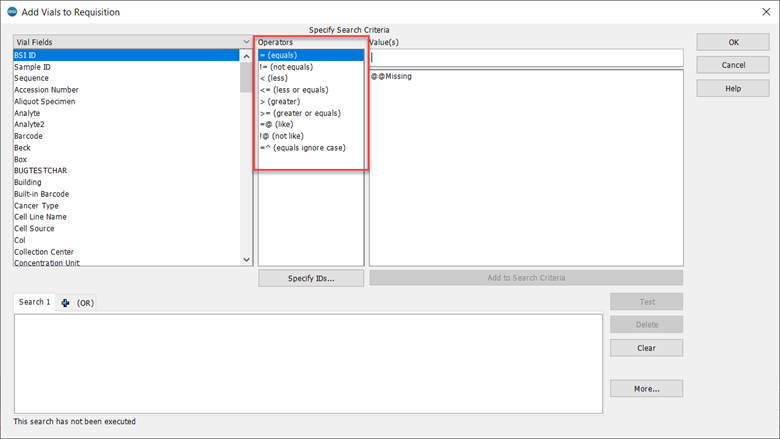Switch to the Search 1 tab
This screenshot has width=780, height=439.
click(x=34, y=302)
